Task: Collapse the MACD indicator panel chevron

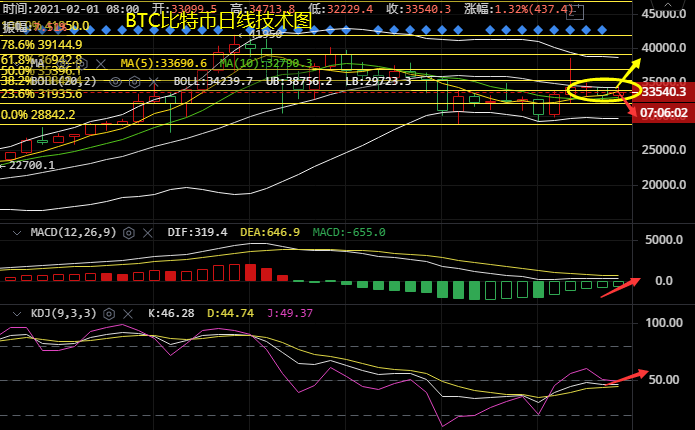Action: [17, 232]
